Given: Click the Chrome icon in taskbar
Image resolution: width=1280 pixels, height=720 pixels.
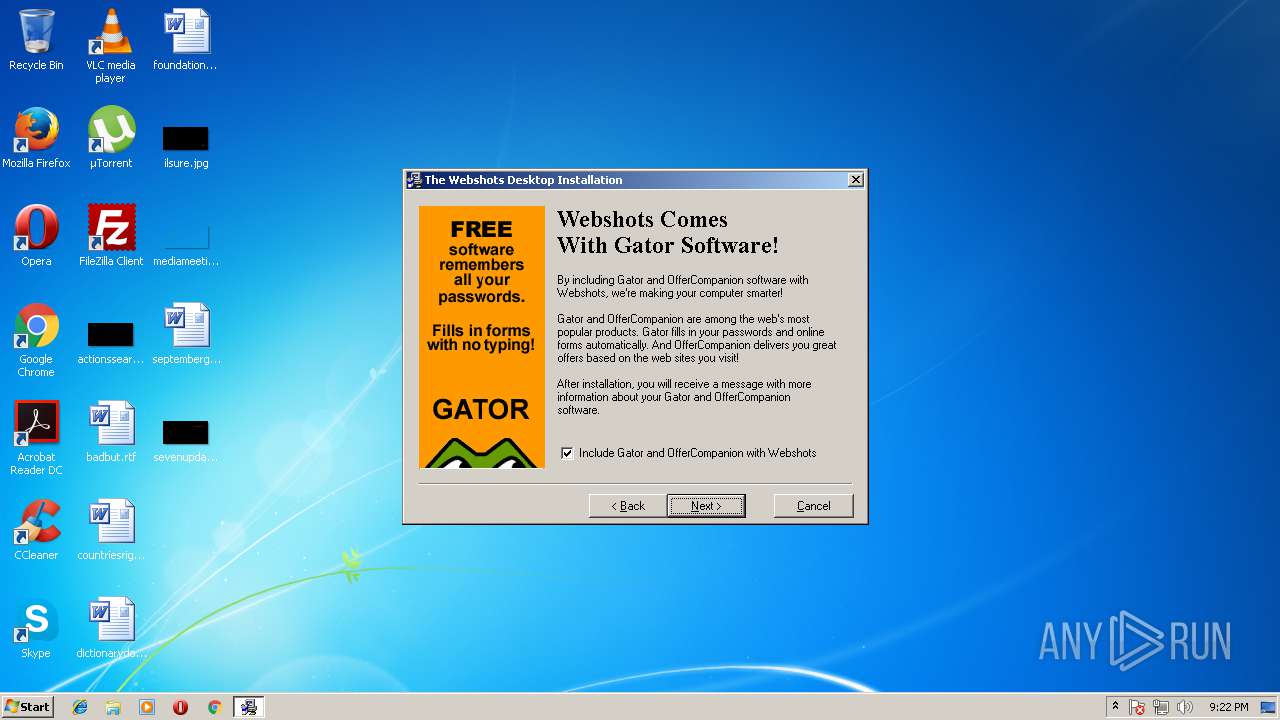Looking at the screenshot, I should [x=214, y=707].
